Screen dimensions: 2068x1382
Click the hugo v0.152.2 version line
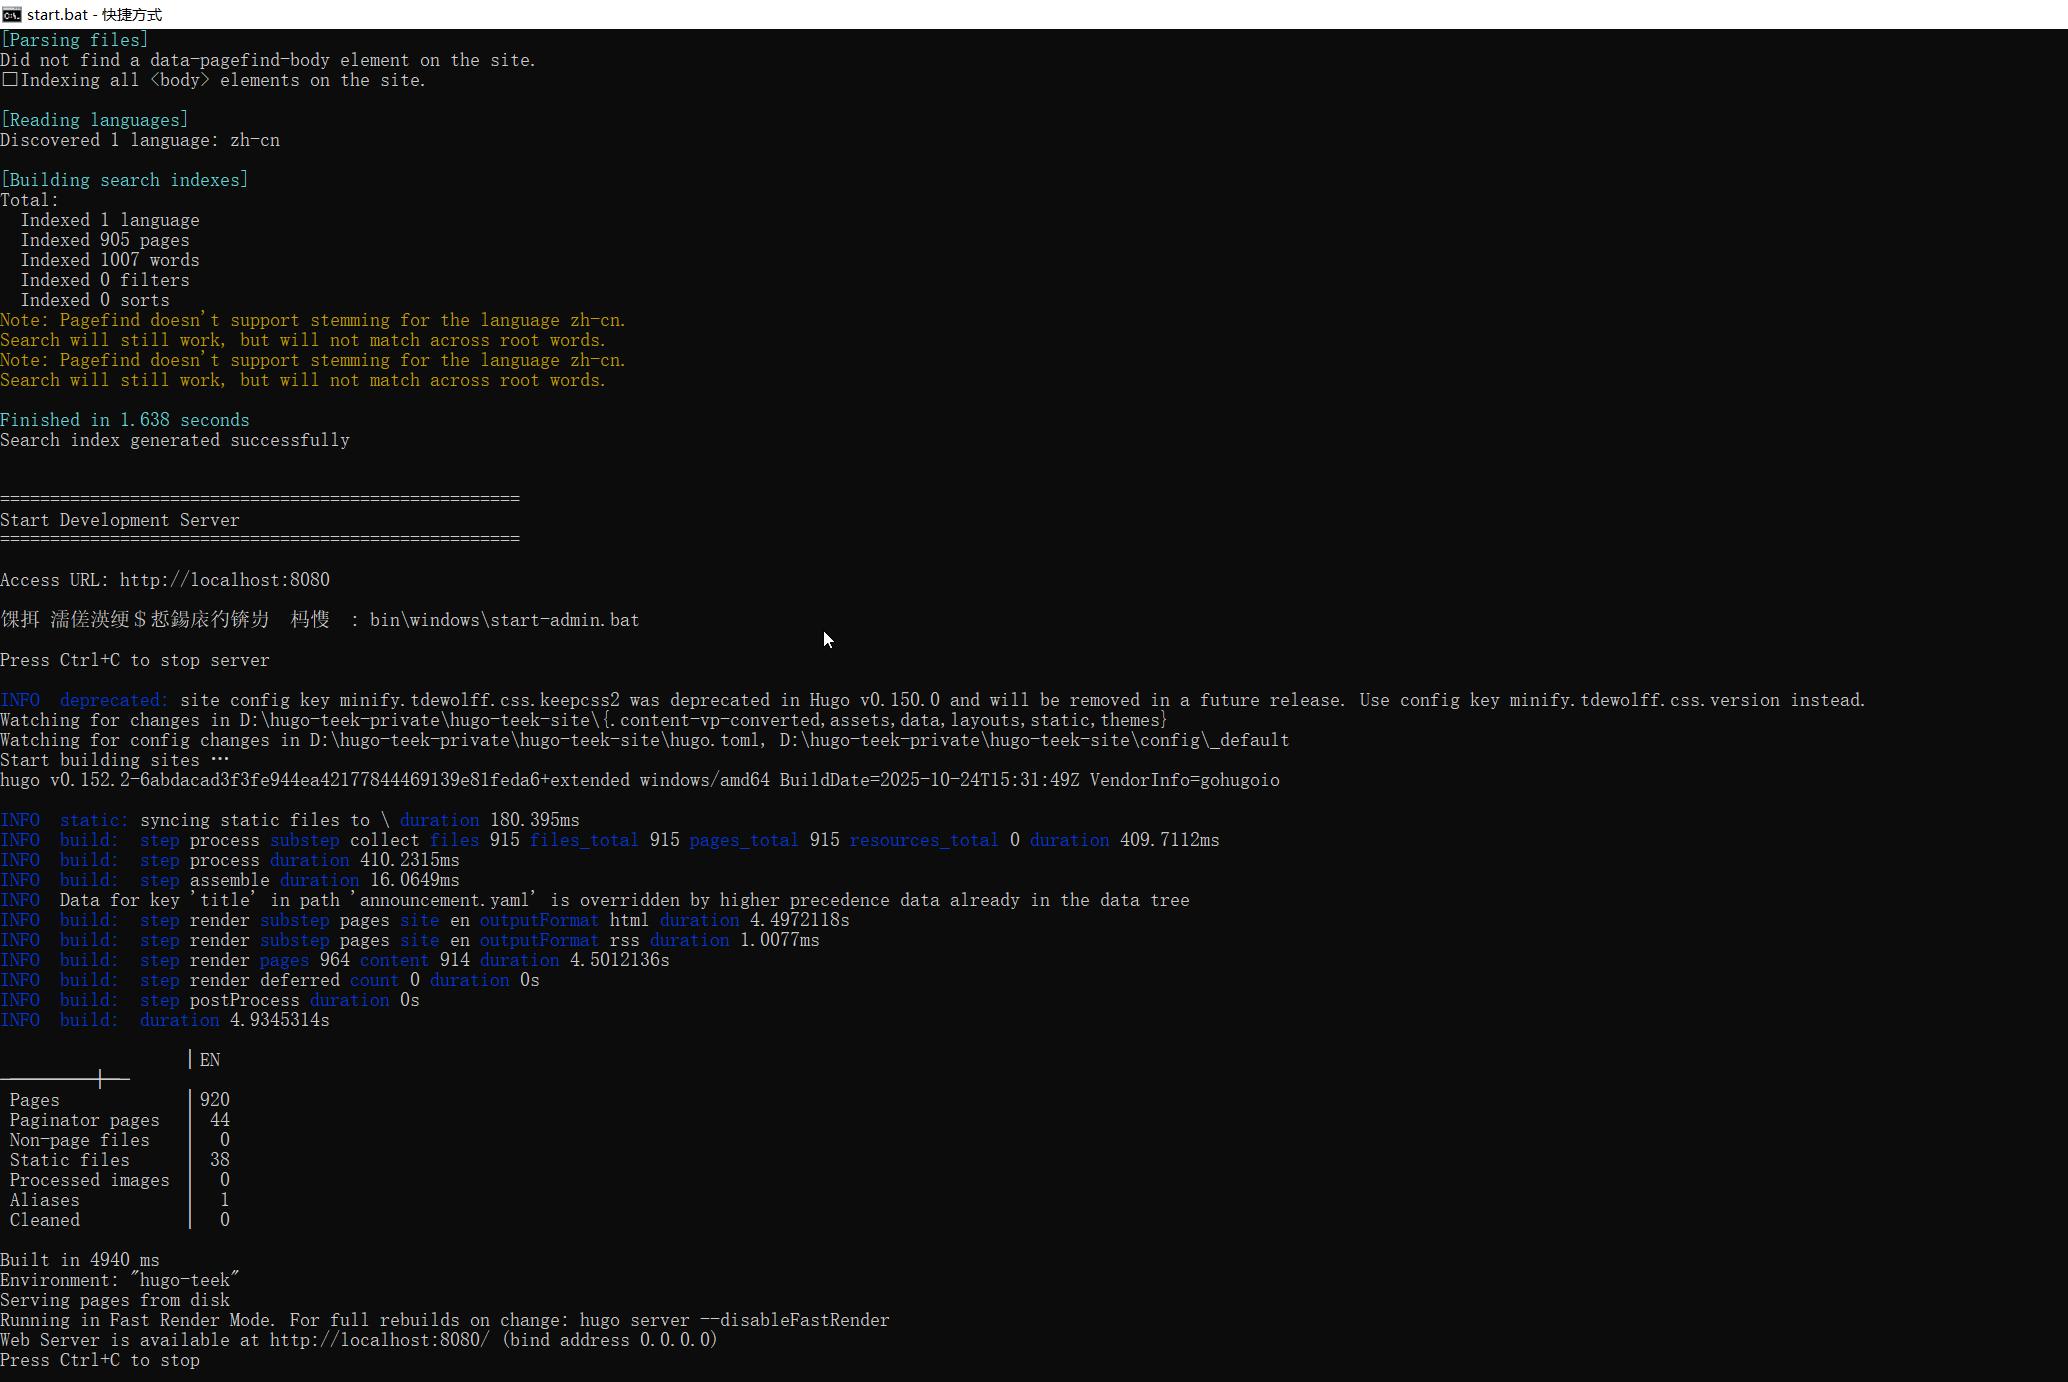tap(639, 780)
